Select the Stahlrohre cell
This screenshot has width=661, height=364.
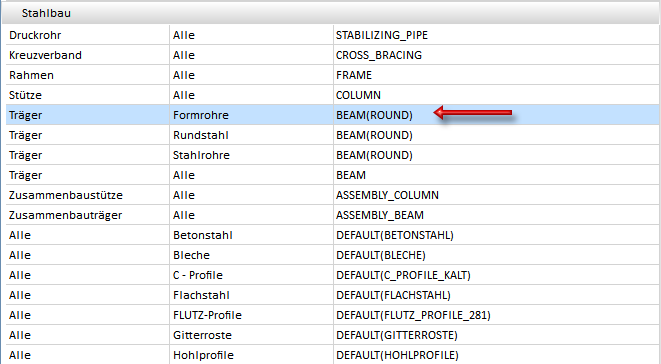click(x=251, y=155)
